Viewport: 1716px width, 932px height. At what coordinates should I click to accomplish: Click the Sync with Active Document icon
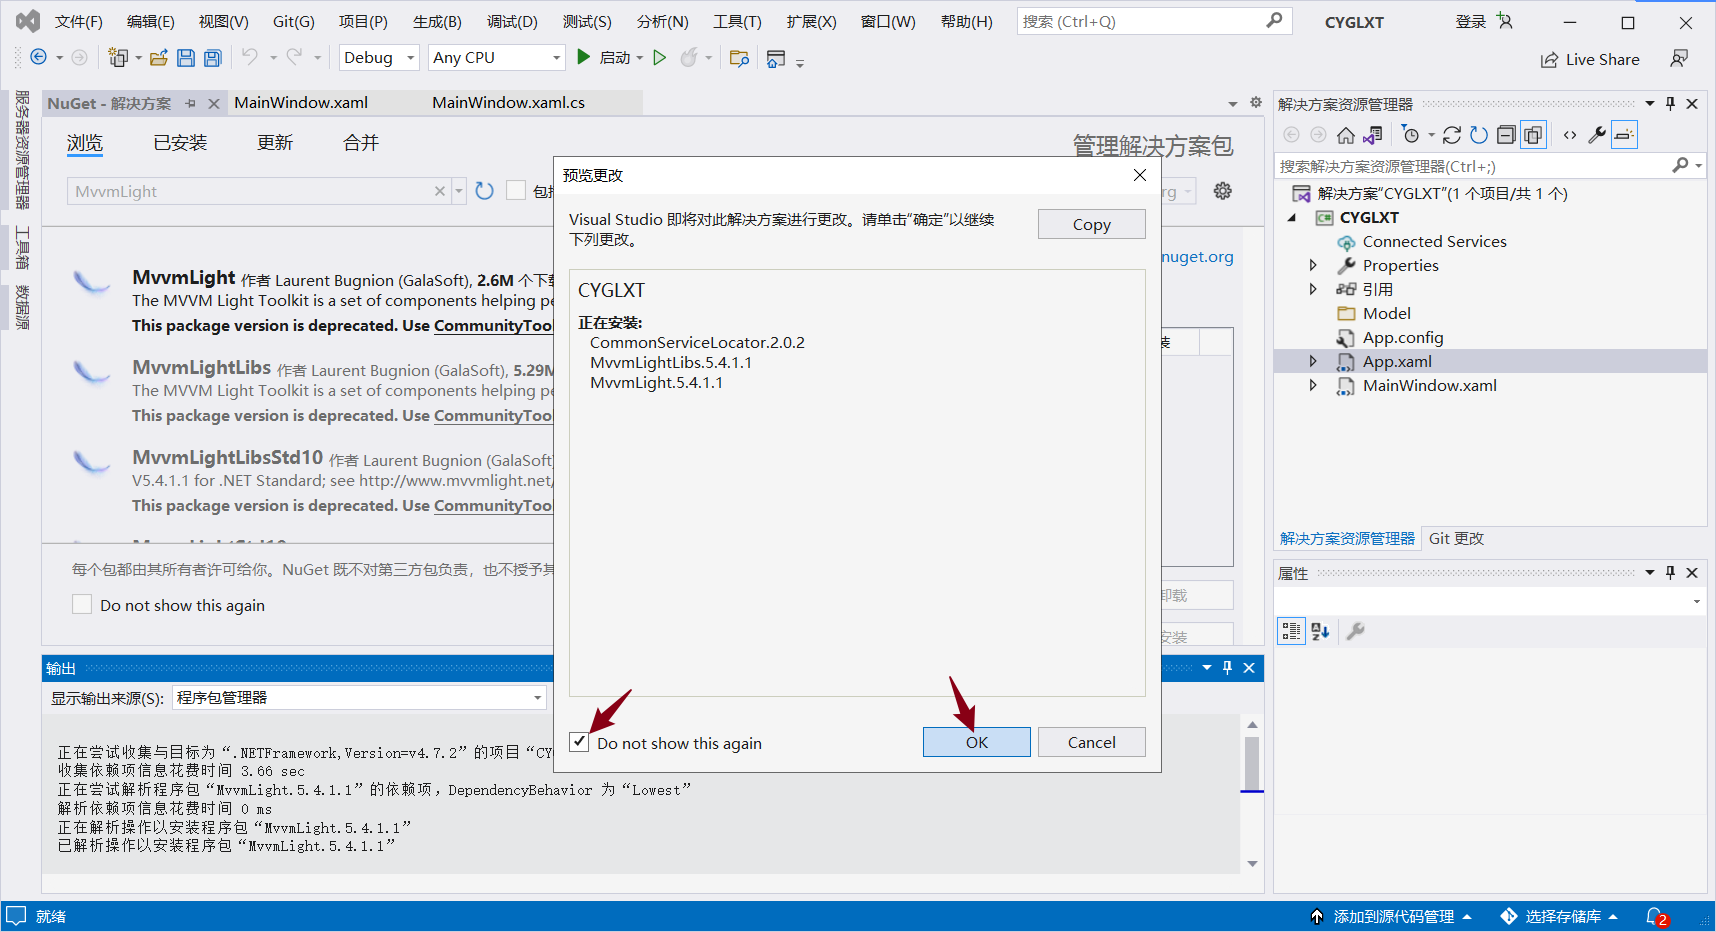coord(1452,135)
